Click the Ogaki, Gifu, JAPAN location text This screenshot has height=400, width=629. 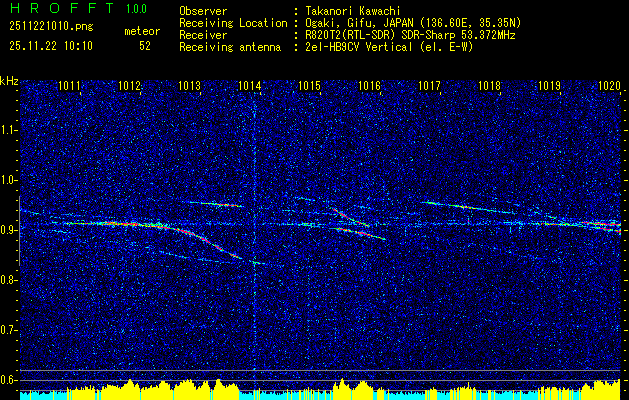[x=413, y=23]
